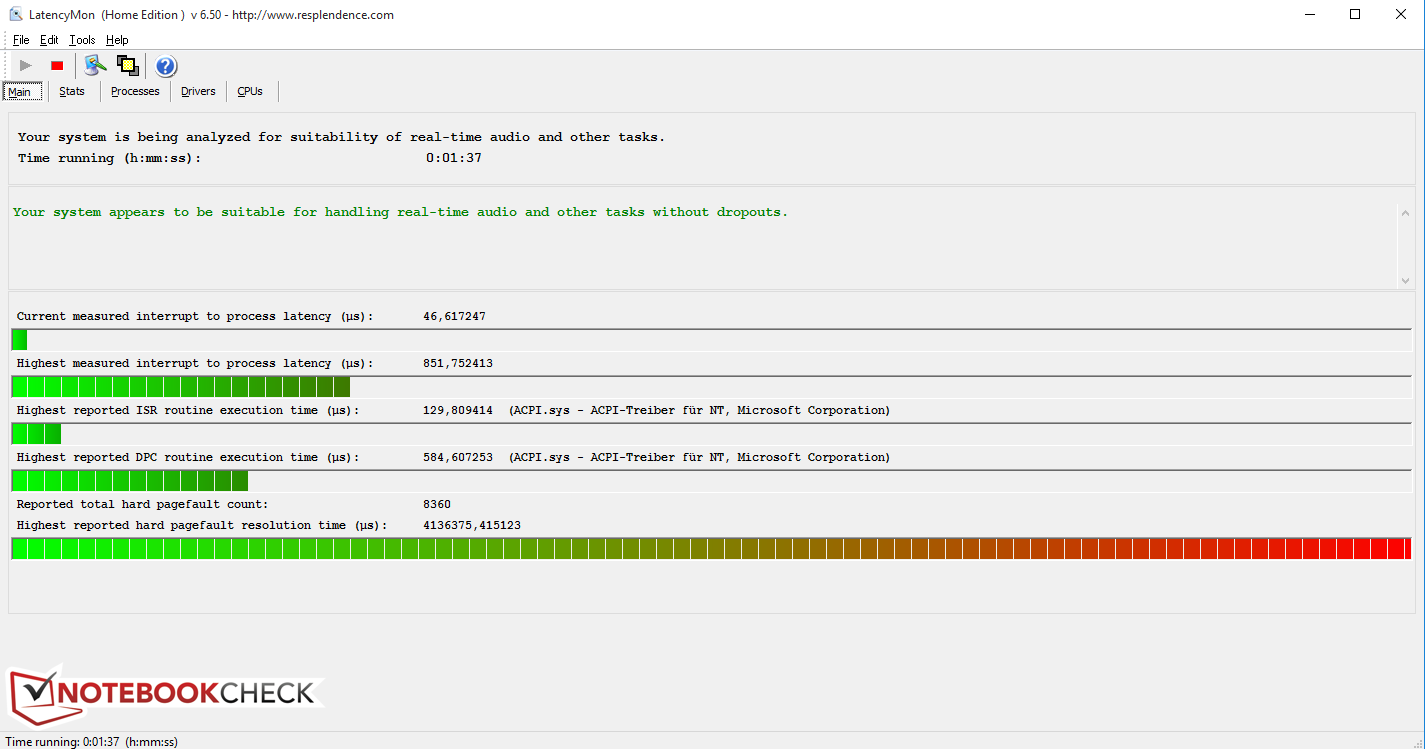Open the process analysis magnifier icon
This screenshot has width=1425, height=749.
pos(95,66)
